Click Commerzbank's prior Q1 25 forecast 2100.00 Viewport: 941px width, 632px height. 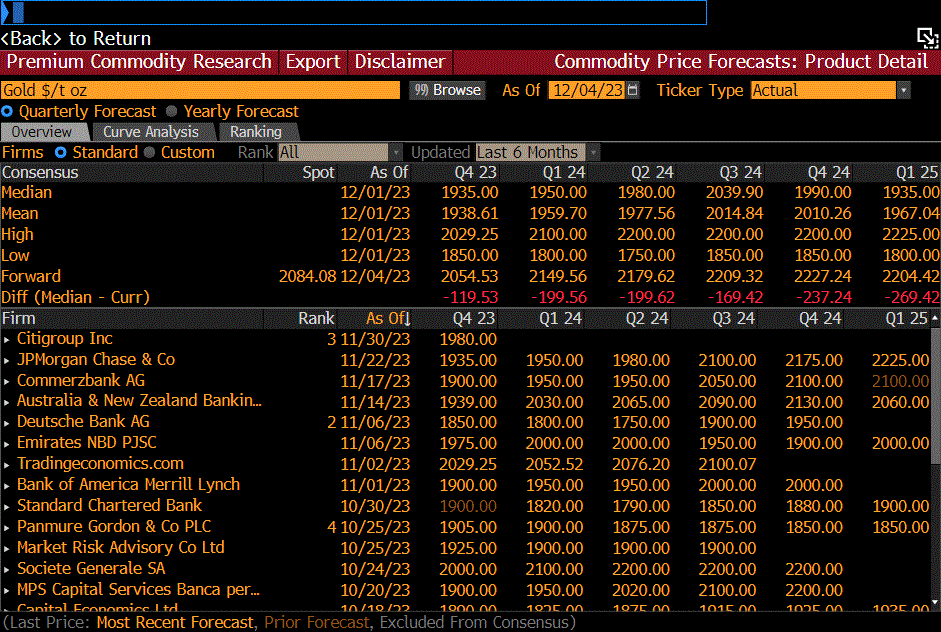coord(900,381)
